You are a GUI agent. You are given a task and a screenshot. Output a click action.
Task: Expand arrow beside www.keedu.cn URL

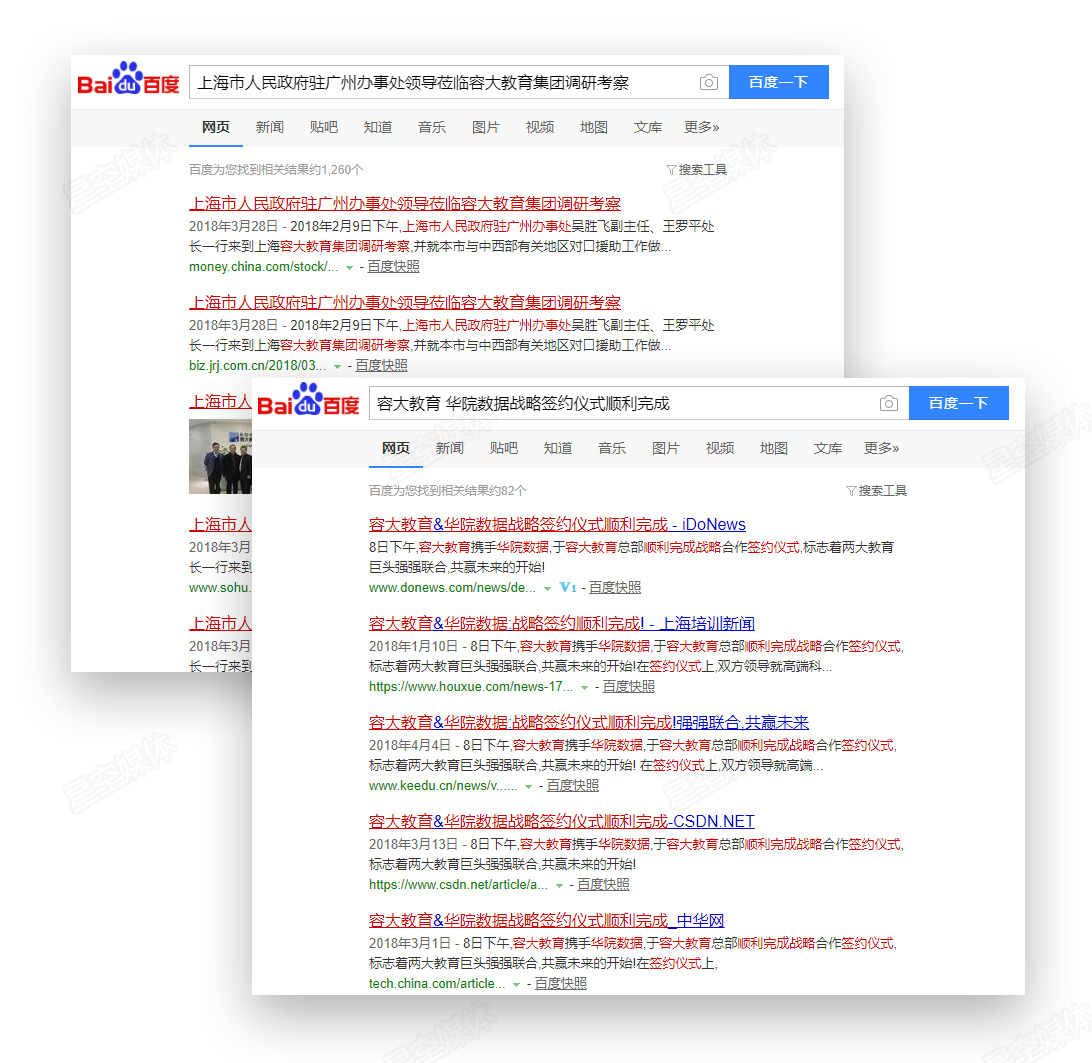click(x=529, y=786)
